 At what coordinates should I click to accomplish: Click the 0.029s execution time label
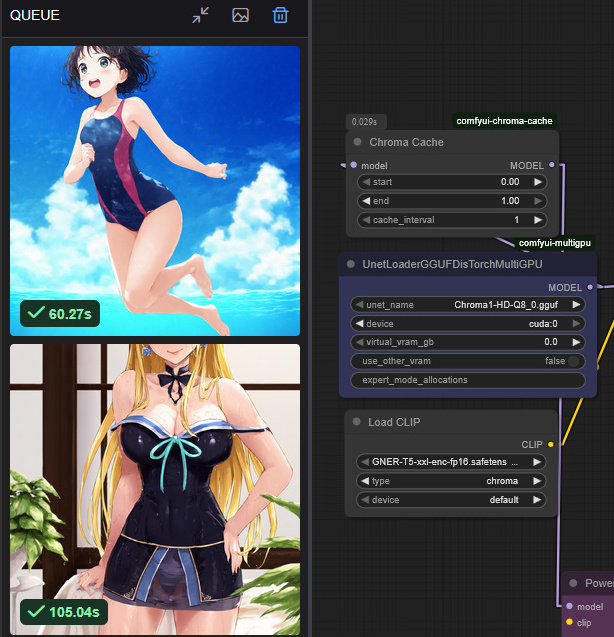click(364, 121)
